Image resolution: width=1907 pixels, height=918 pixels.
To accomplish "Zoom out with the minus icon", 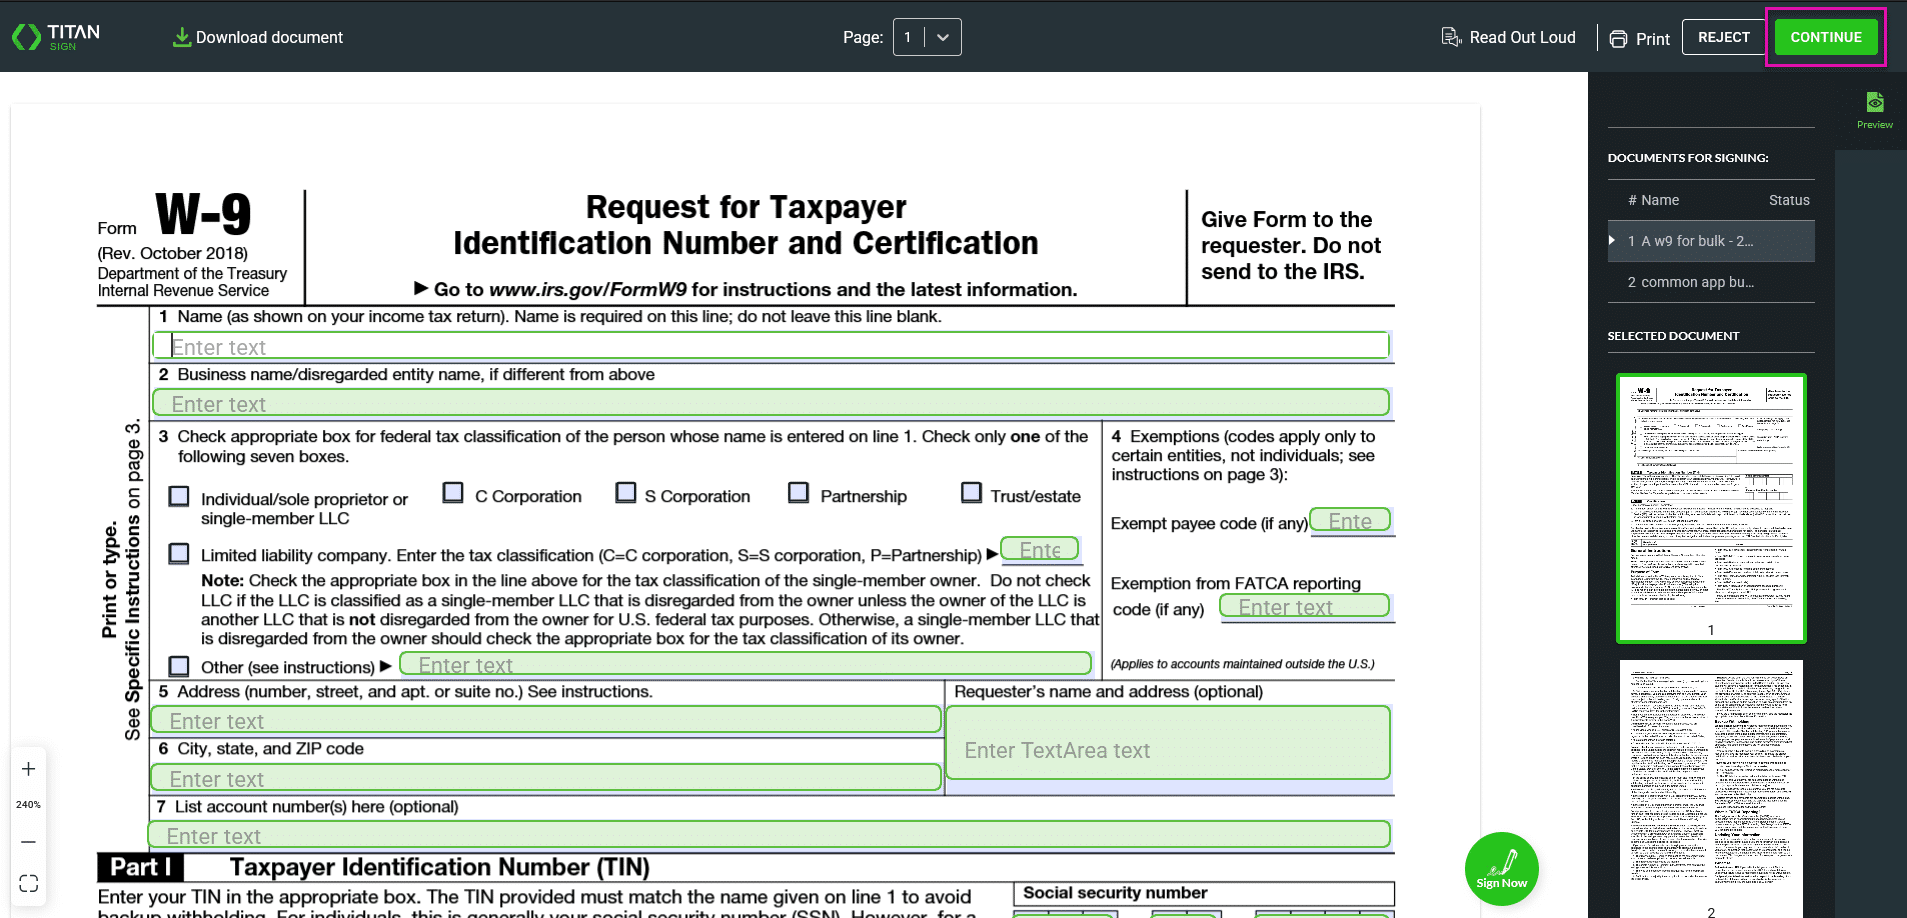I will pyautogui.click(x=29, y=842).
